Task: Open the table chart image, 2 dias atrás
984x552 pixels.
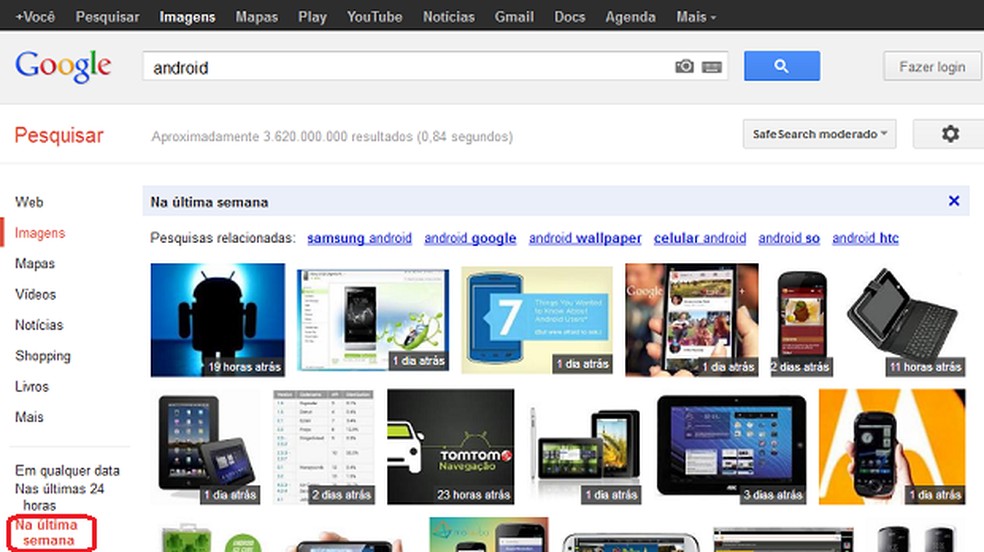Action: (x=324, y=447)
